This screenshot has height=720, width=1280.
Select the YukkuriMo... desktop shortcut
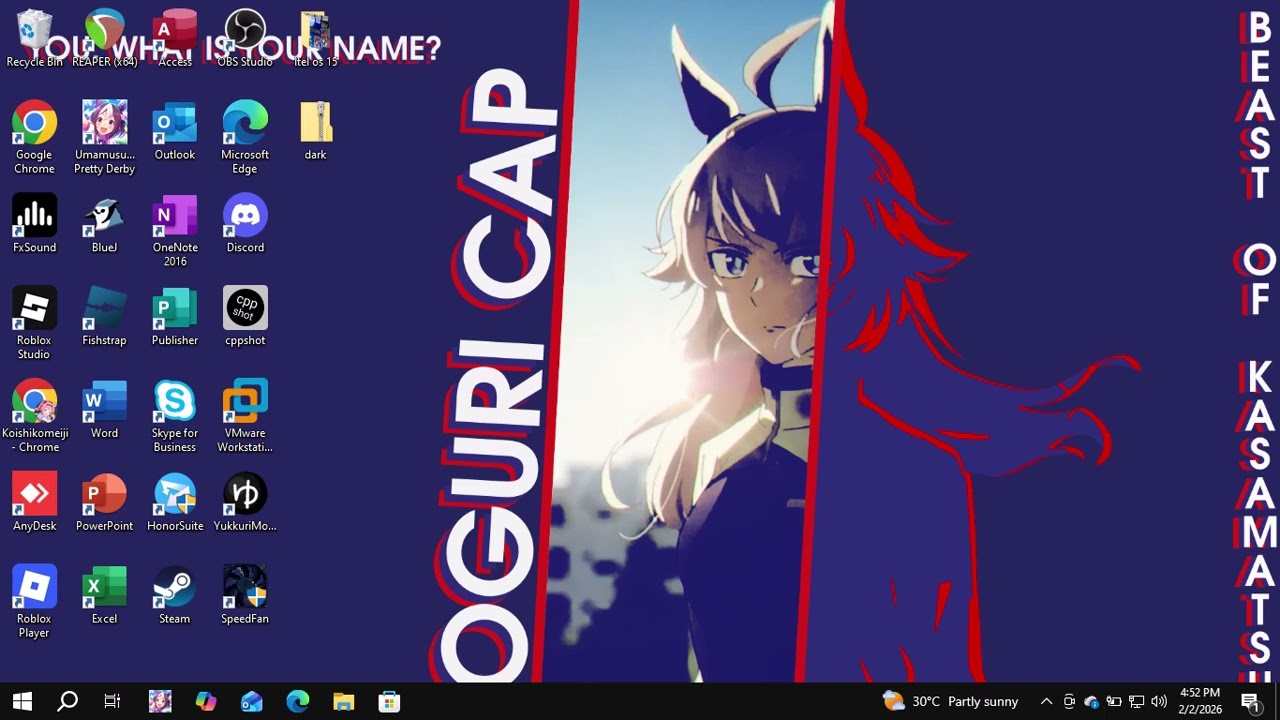245,502
